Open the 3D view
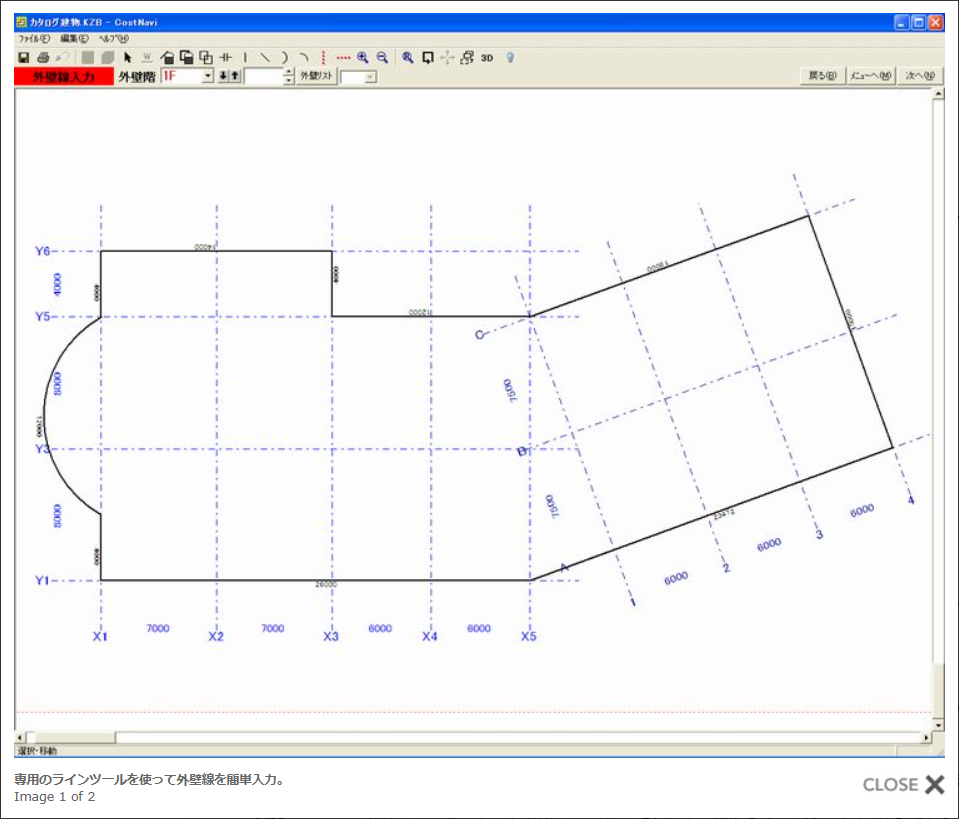The height and width of the screenshot is (819, 959). pyautogui.click(x=487, y=58)
